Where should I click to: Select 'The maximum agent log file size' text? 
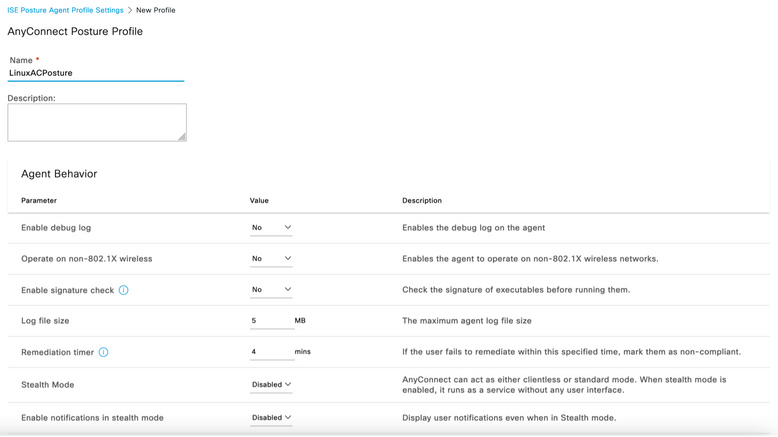tap(467, 321)
